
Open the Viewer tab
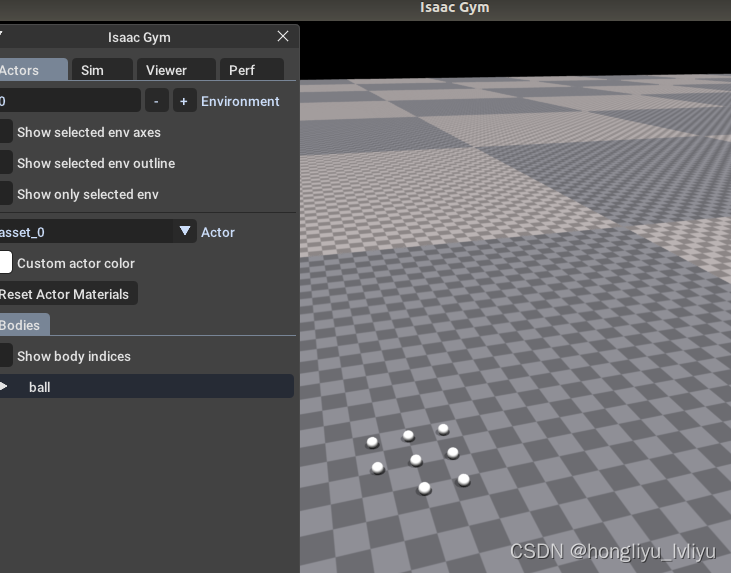point(176,70)
